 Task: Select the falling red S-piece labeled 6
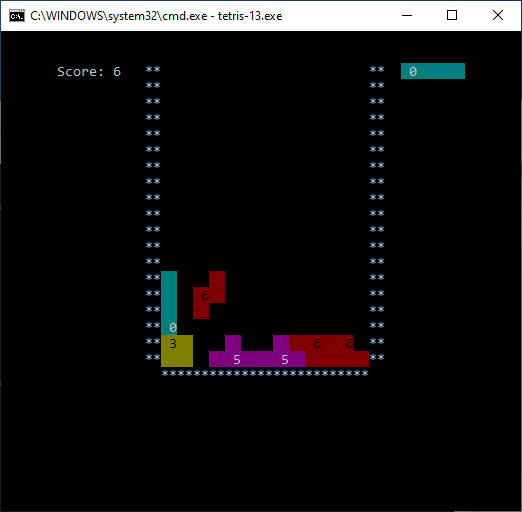pyautogui.click(x=209, y=295)
